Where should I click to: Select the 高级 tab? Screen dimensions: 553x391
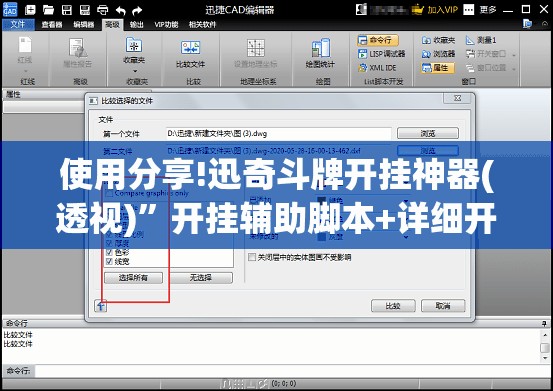pos(112,24)
